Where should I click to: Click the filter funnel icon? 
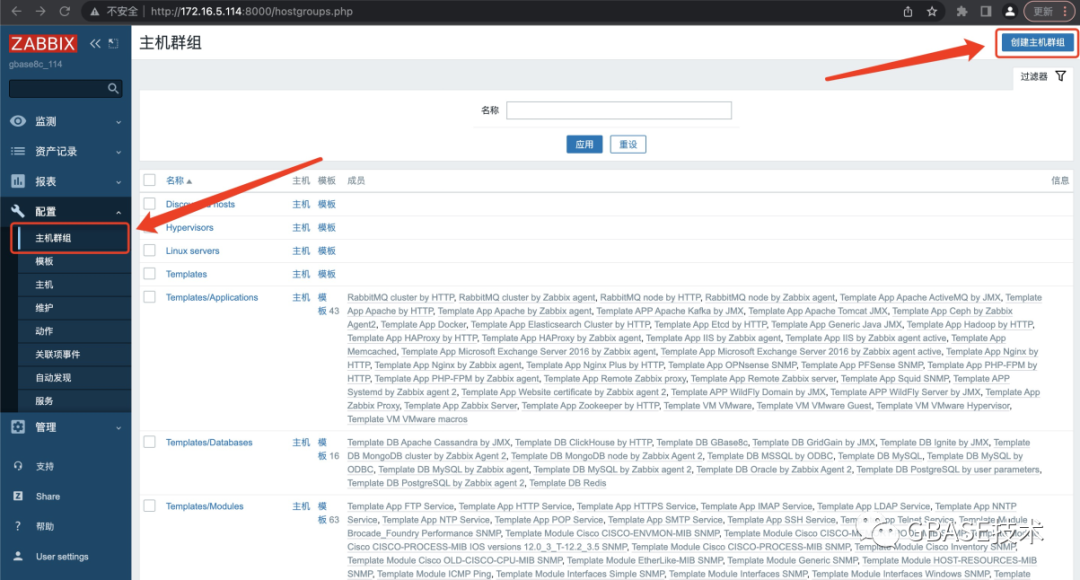pyautogui.click(x=1061, y=76)
